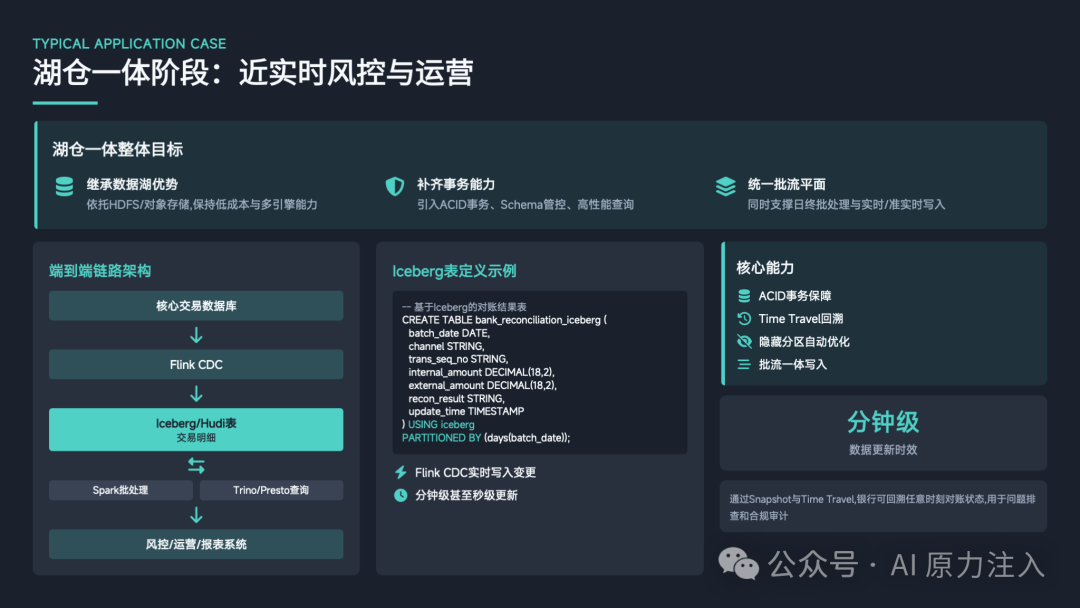
Task: Click the swap arrows icon under Iceberg/Hudi表
Action: pos(196,466)
